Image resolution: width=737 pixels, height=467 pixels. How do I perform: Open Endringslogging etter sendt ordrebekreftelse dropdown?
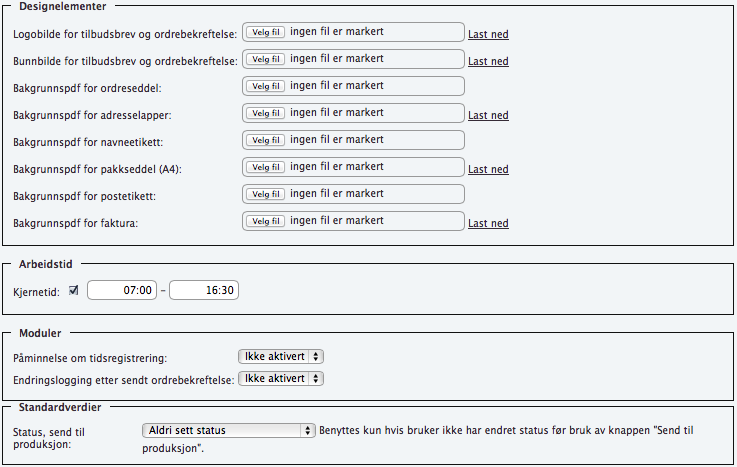pos(283,378)
